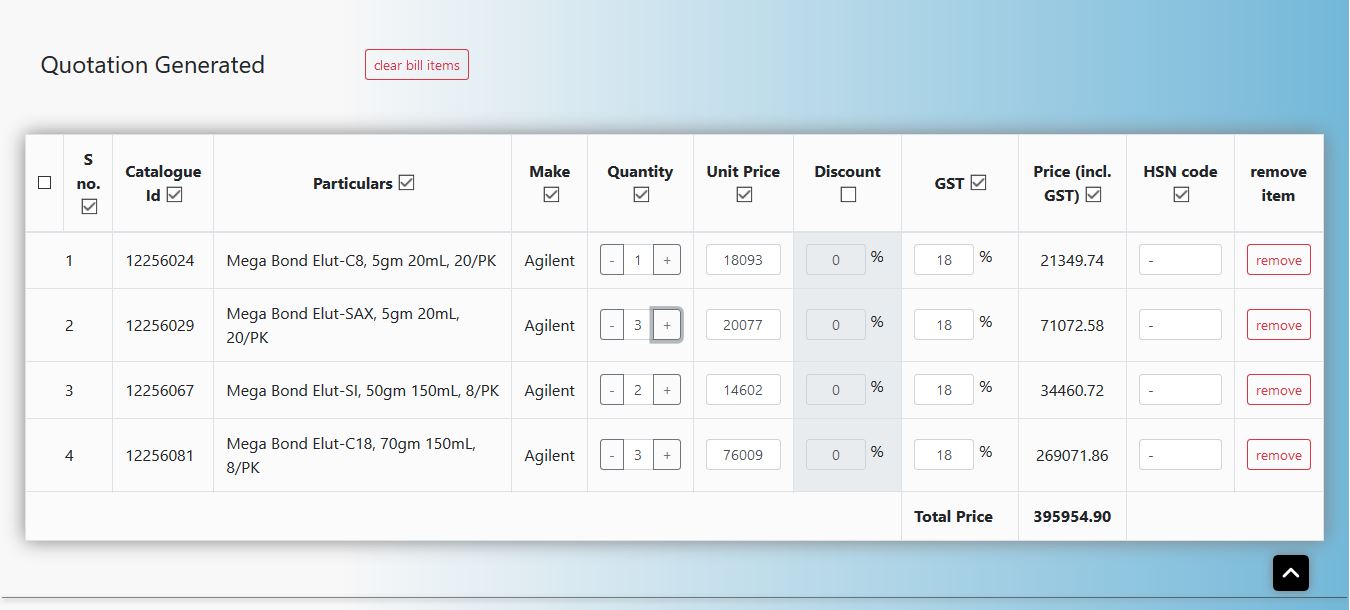Remove item 12256024 from the quotation

[x=1278, y=260]
